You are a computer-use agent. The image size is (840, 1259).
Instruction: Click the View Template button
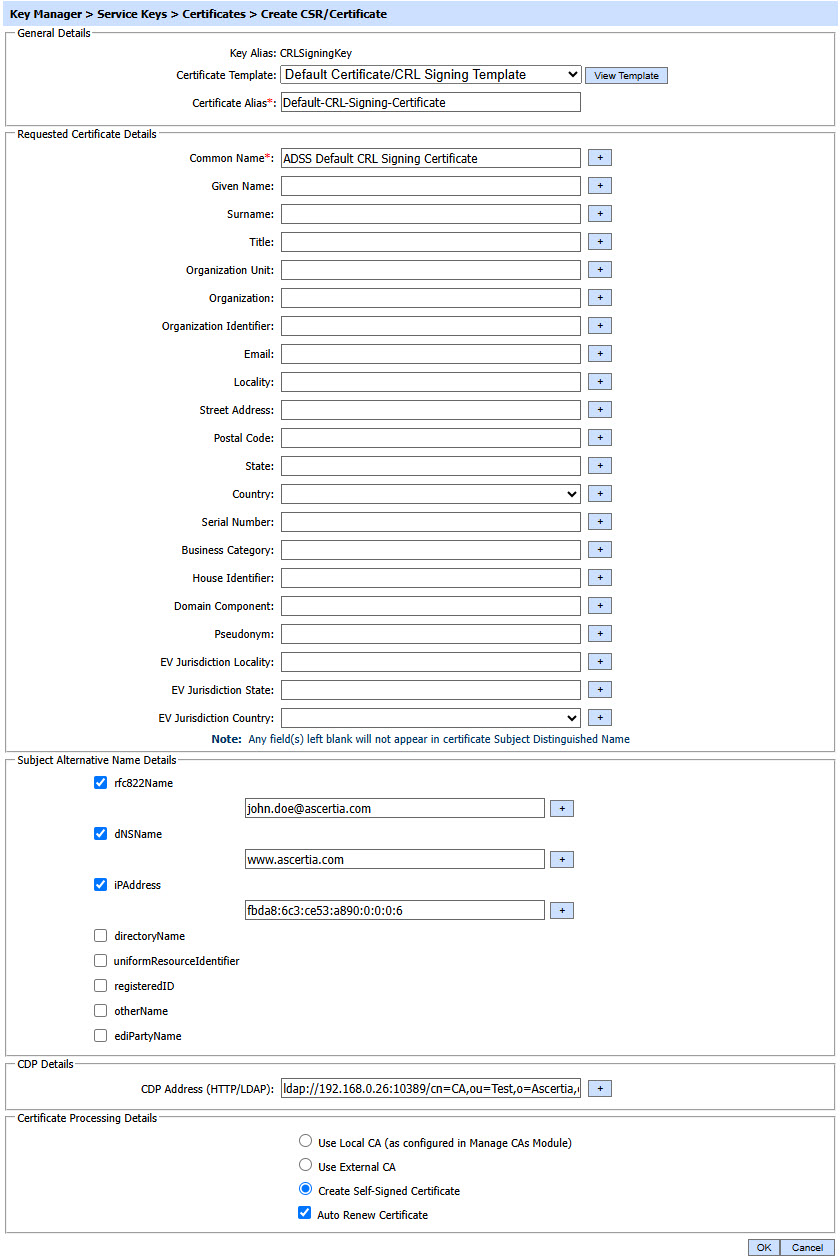[626, 76]
